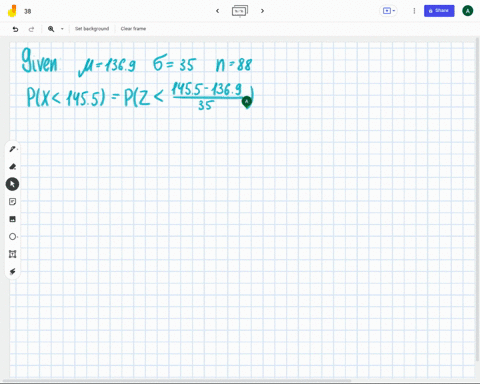Image resolution: width=480 pixels, height=384 pixels.
Task: Insert an image with the image tool
Action: [12, 219]
